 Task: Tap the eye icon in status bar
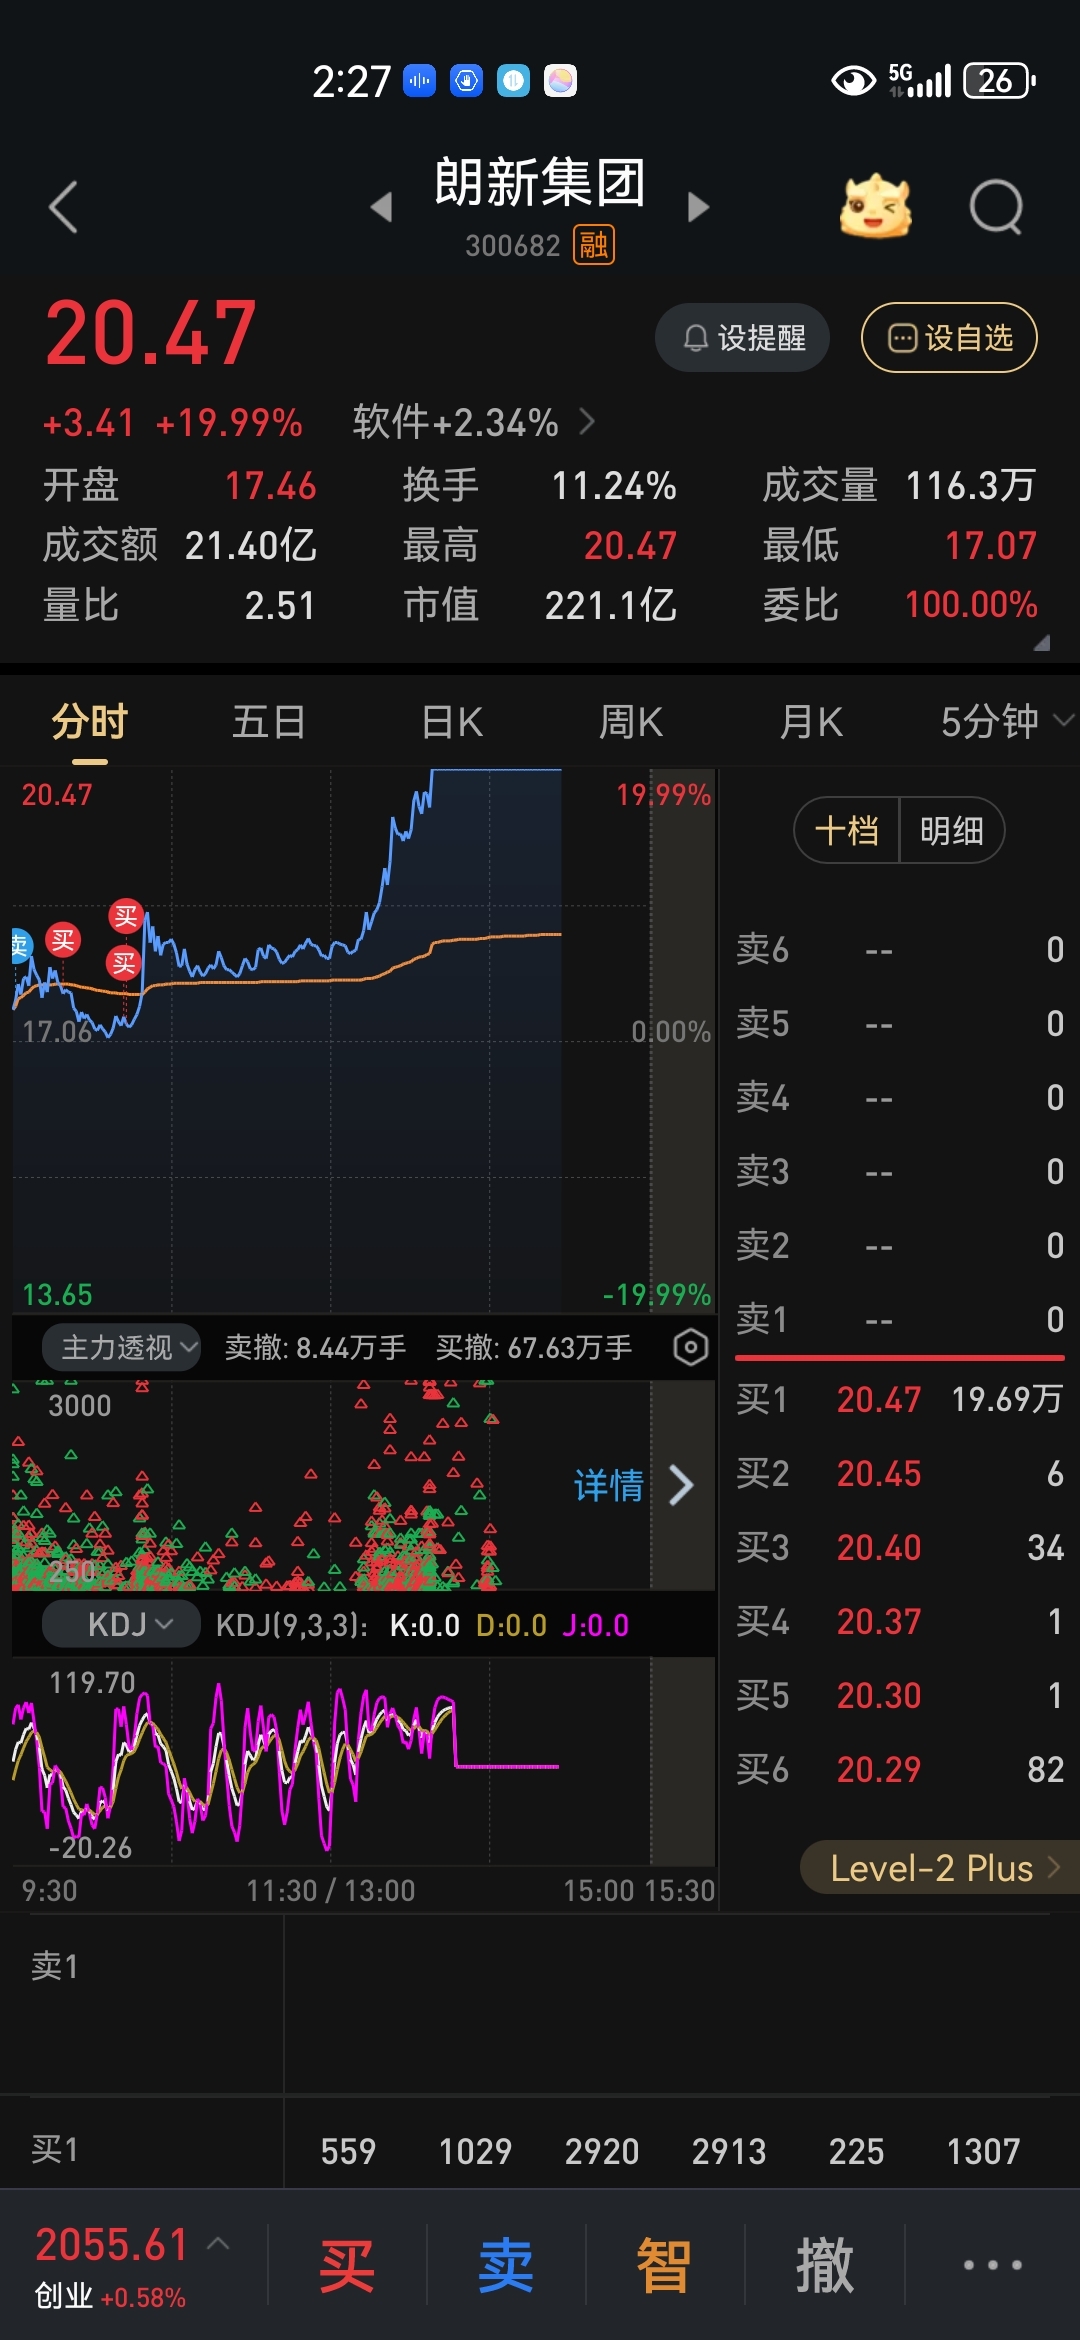[854, 81]
